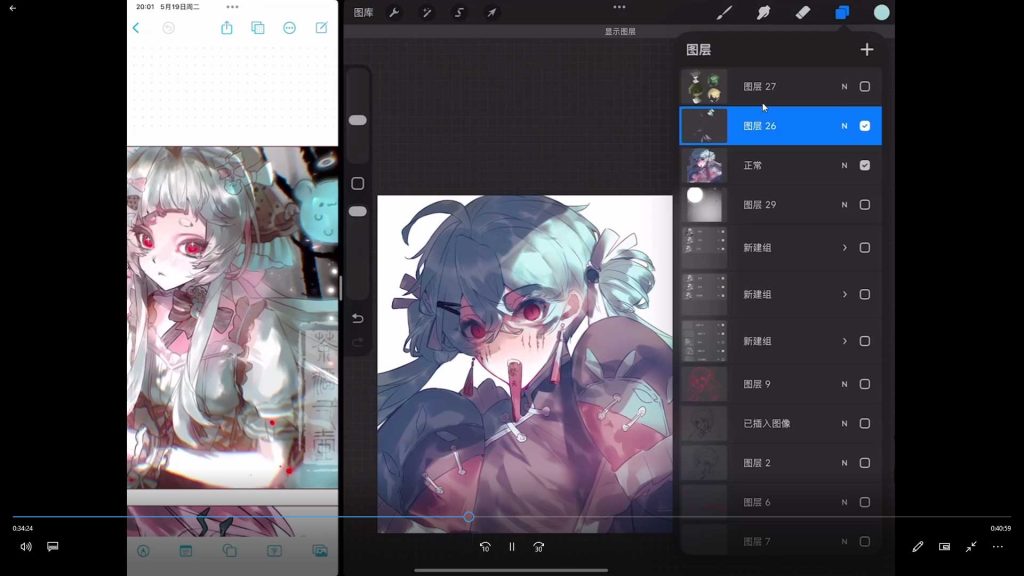Enable visibility of 图层 29
Viewport: 1024px width, 576px height.
click(865, 205)
